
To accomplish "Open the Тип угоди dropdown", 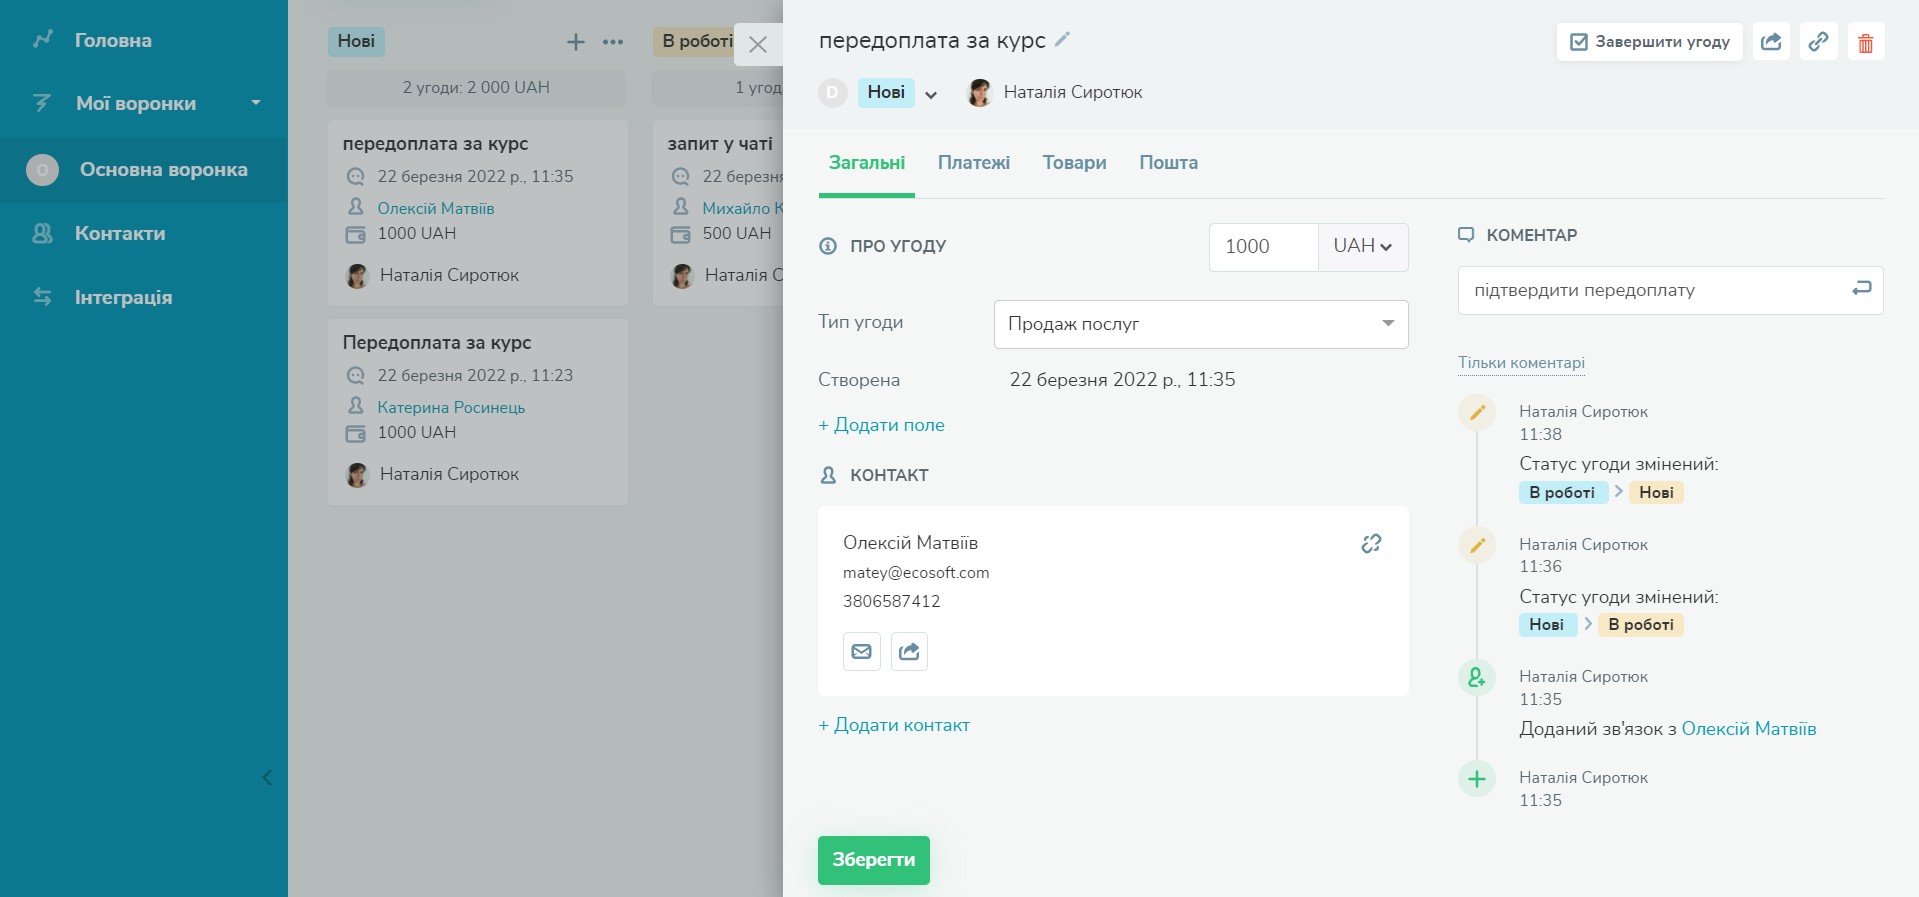I will point(1200,324).
